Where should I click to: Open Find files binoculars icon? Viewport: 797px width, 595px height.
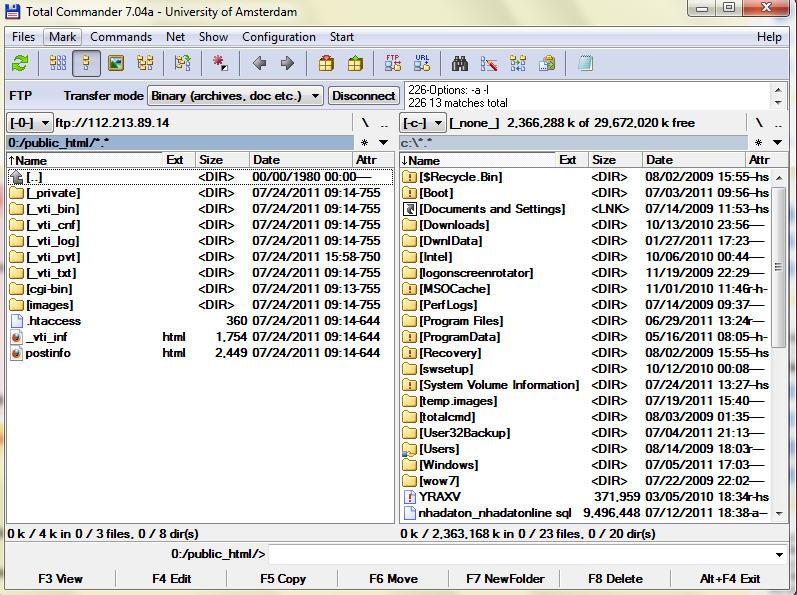[x=460, y=64]
